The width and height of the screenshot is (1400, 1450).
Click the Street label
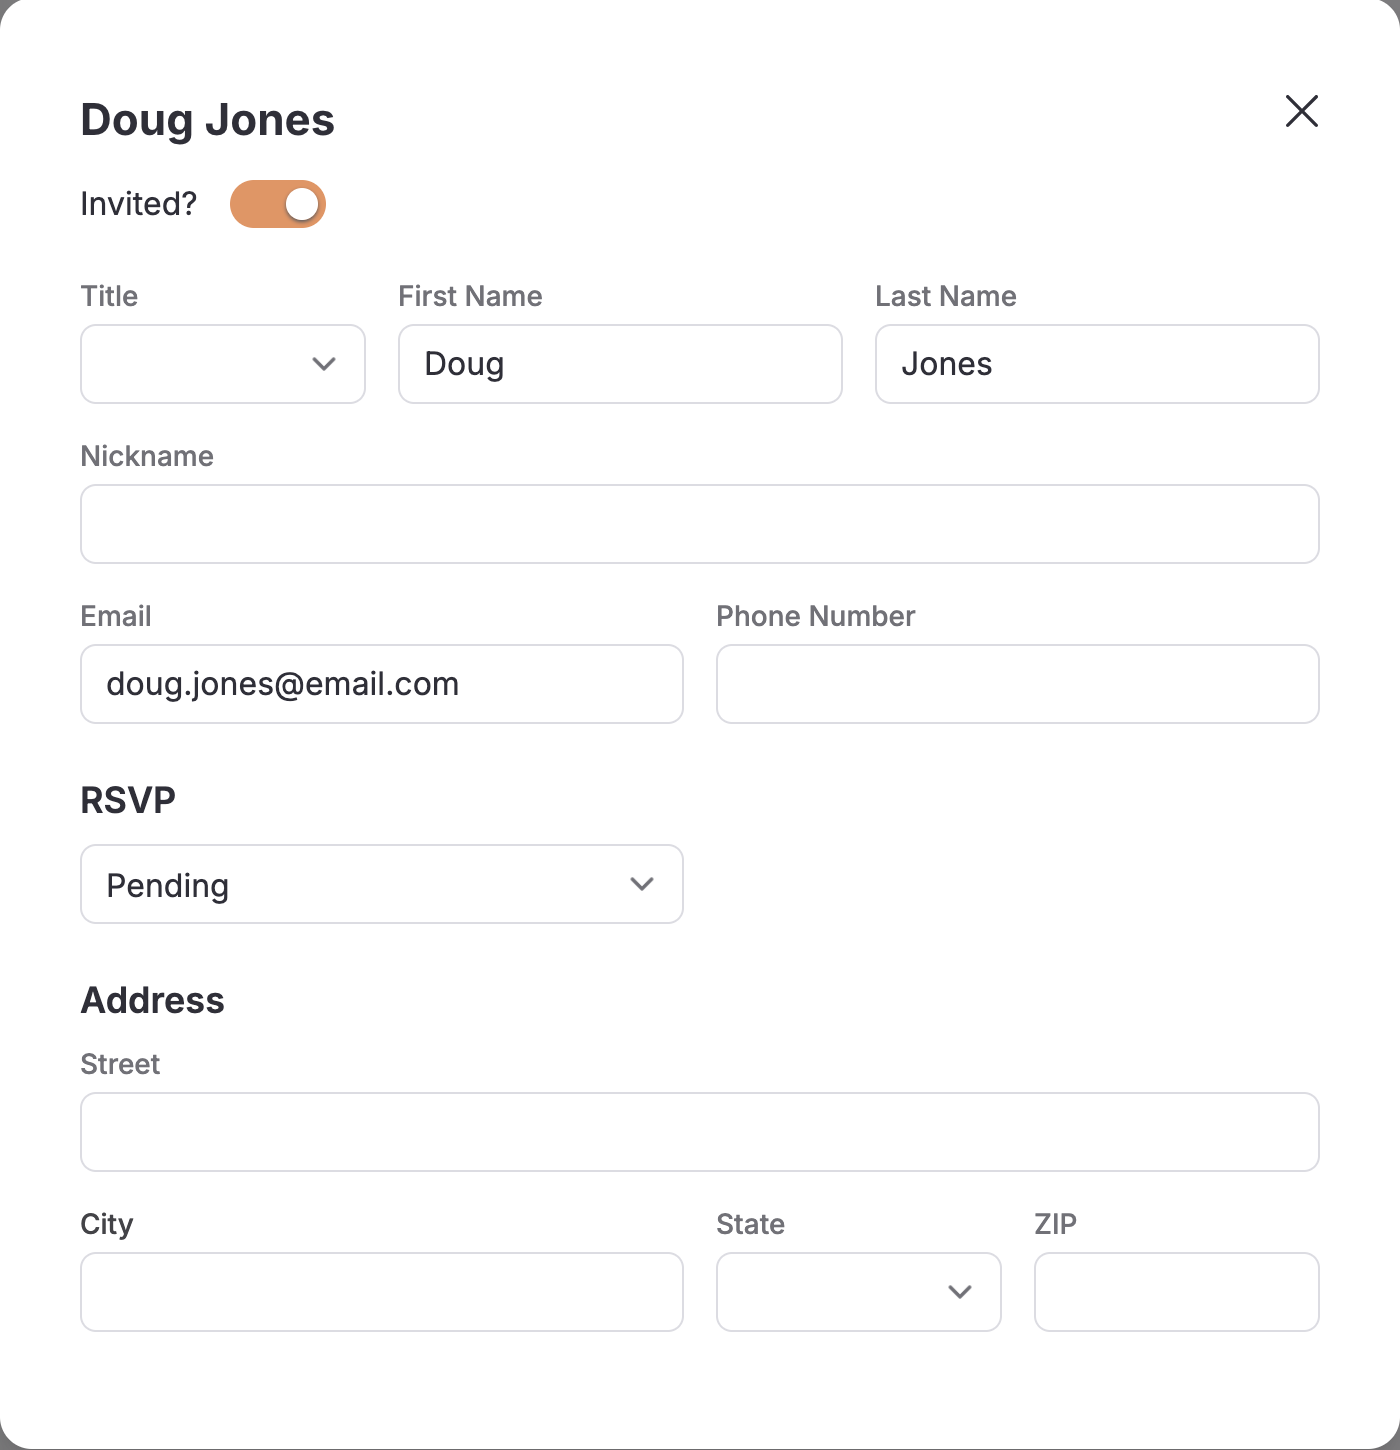coord(120,1064)
